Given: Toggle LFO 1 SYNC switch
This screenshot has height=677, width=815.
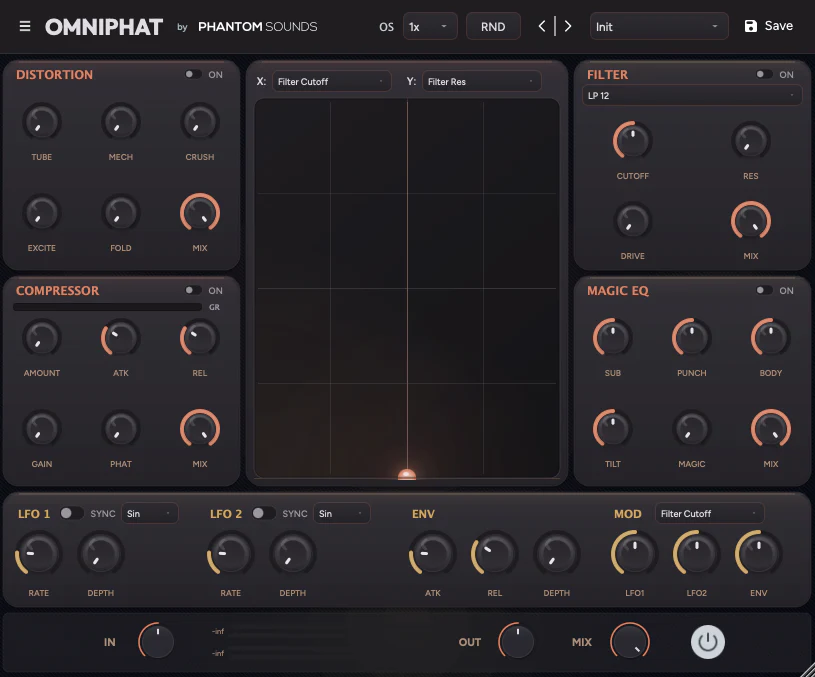Looking at the screenshot, I should coord(71,513).
